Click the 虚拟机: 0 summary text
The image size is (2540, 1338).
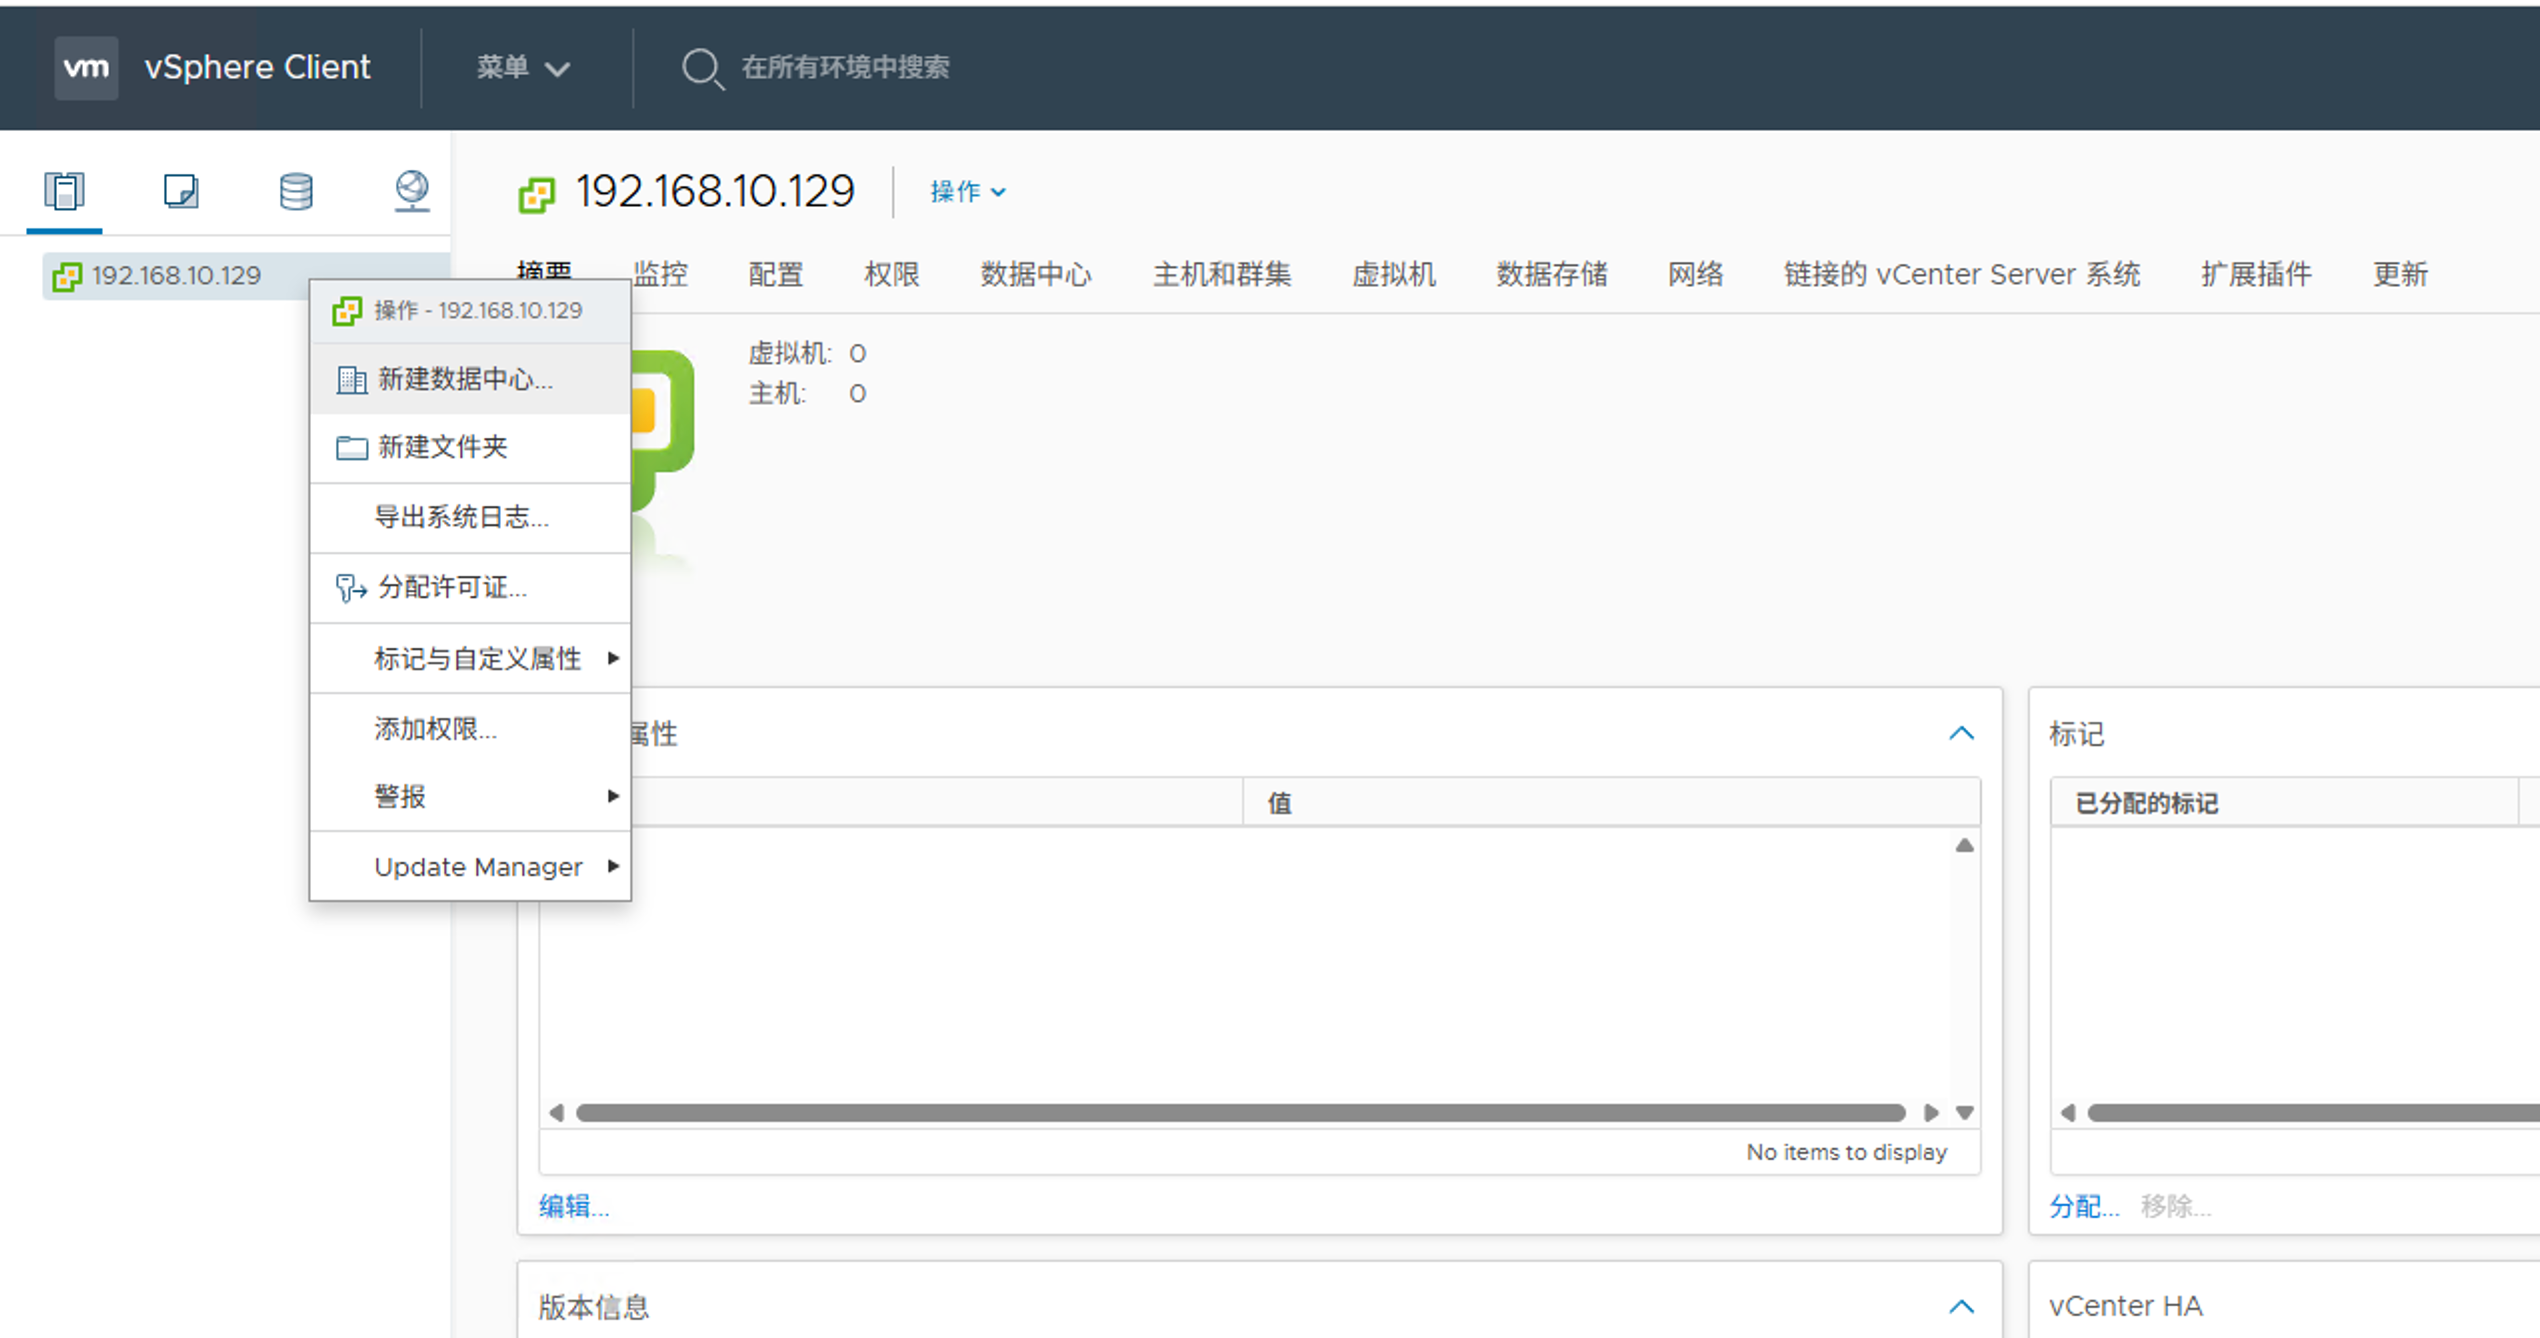(x=807, y=353)
